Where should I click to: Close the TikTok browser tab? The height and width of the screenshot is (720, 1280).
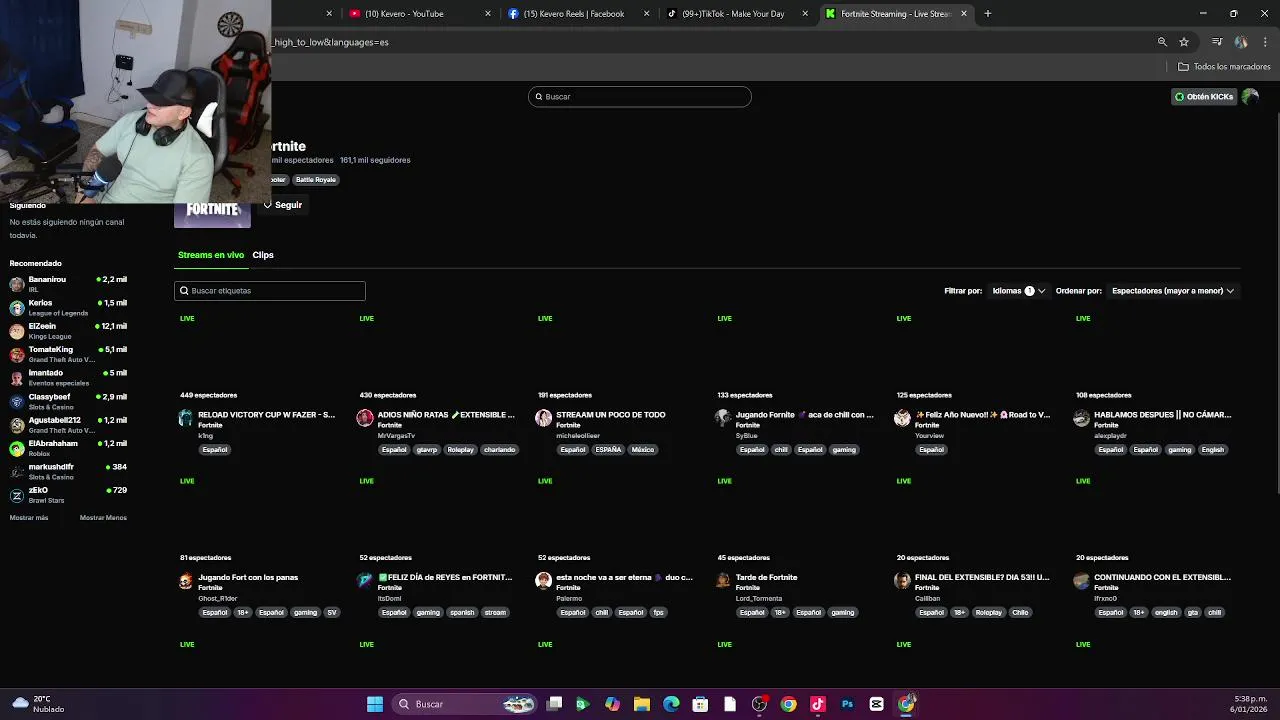coord(805,14)
